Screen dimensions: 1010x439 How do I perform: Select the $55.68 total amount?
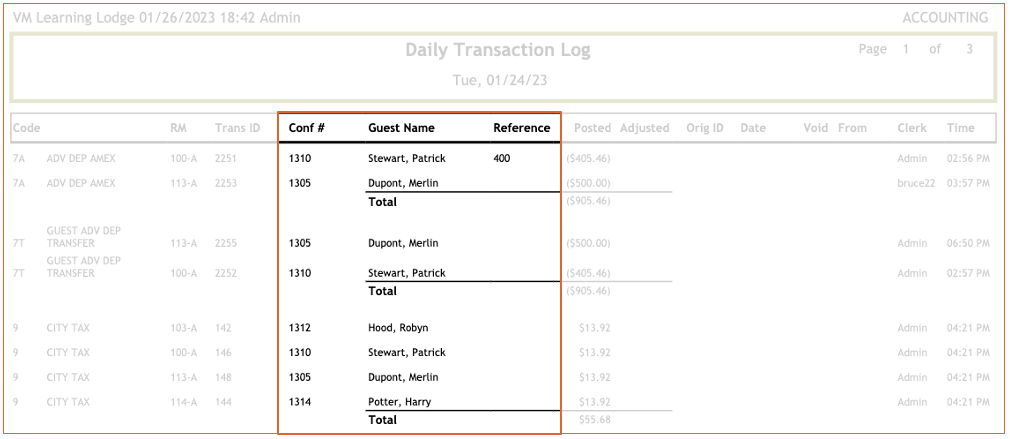[595, 420]
